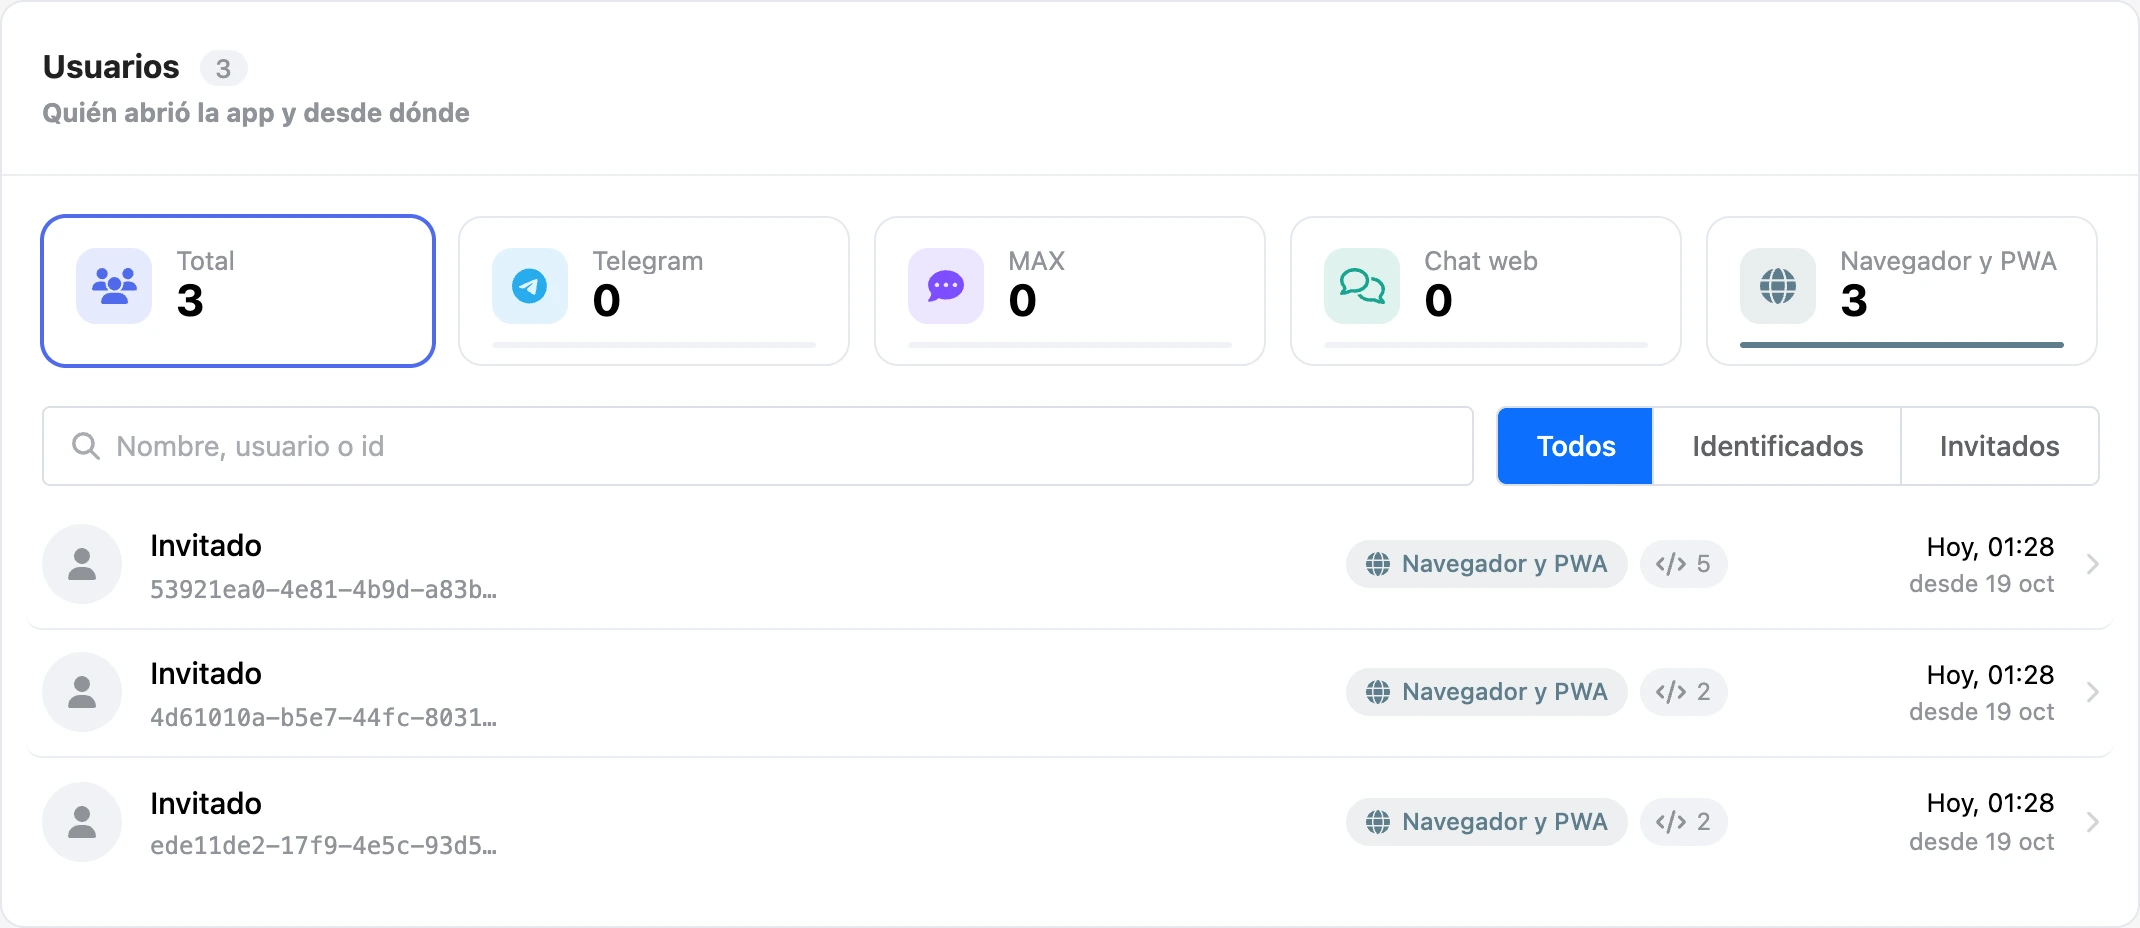Click the MAX purple chat bubble icon
This screenshot has height=928, width=2140.
point(946,286)
